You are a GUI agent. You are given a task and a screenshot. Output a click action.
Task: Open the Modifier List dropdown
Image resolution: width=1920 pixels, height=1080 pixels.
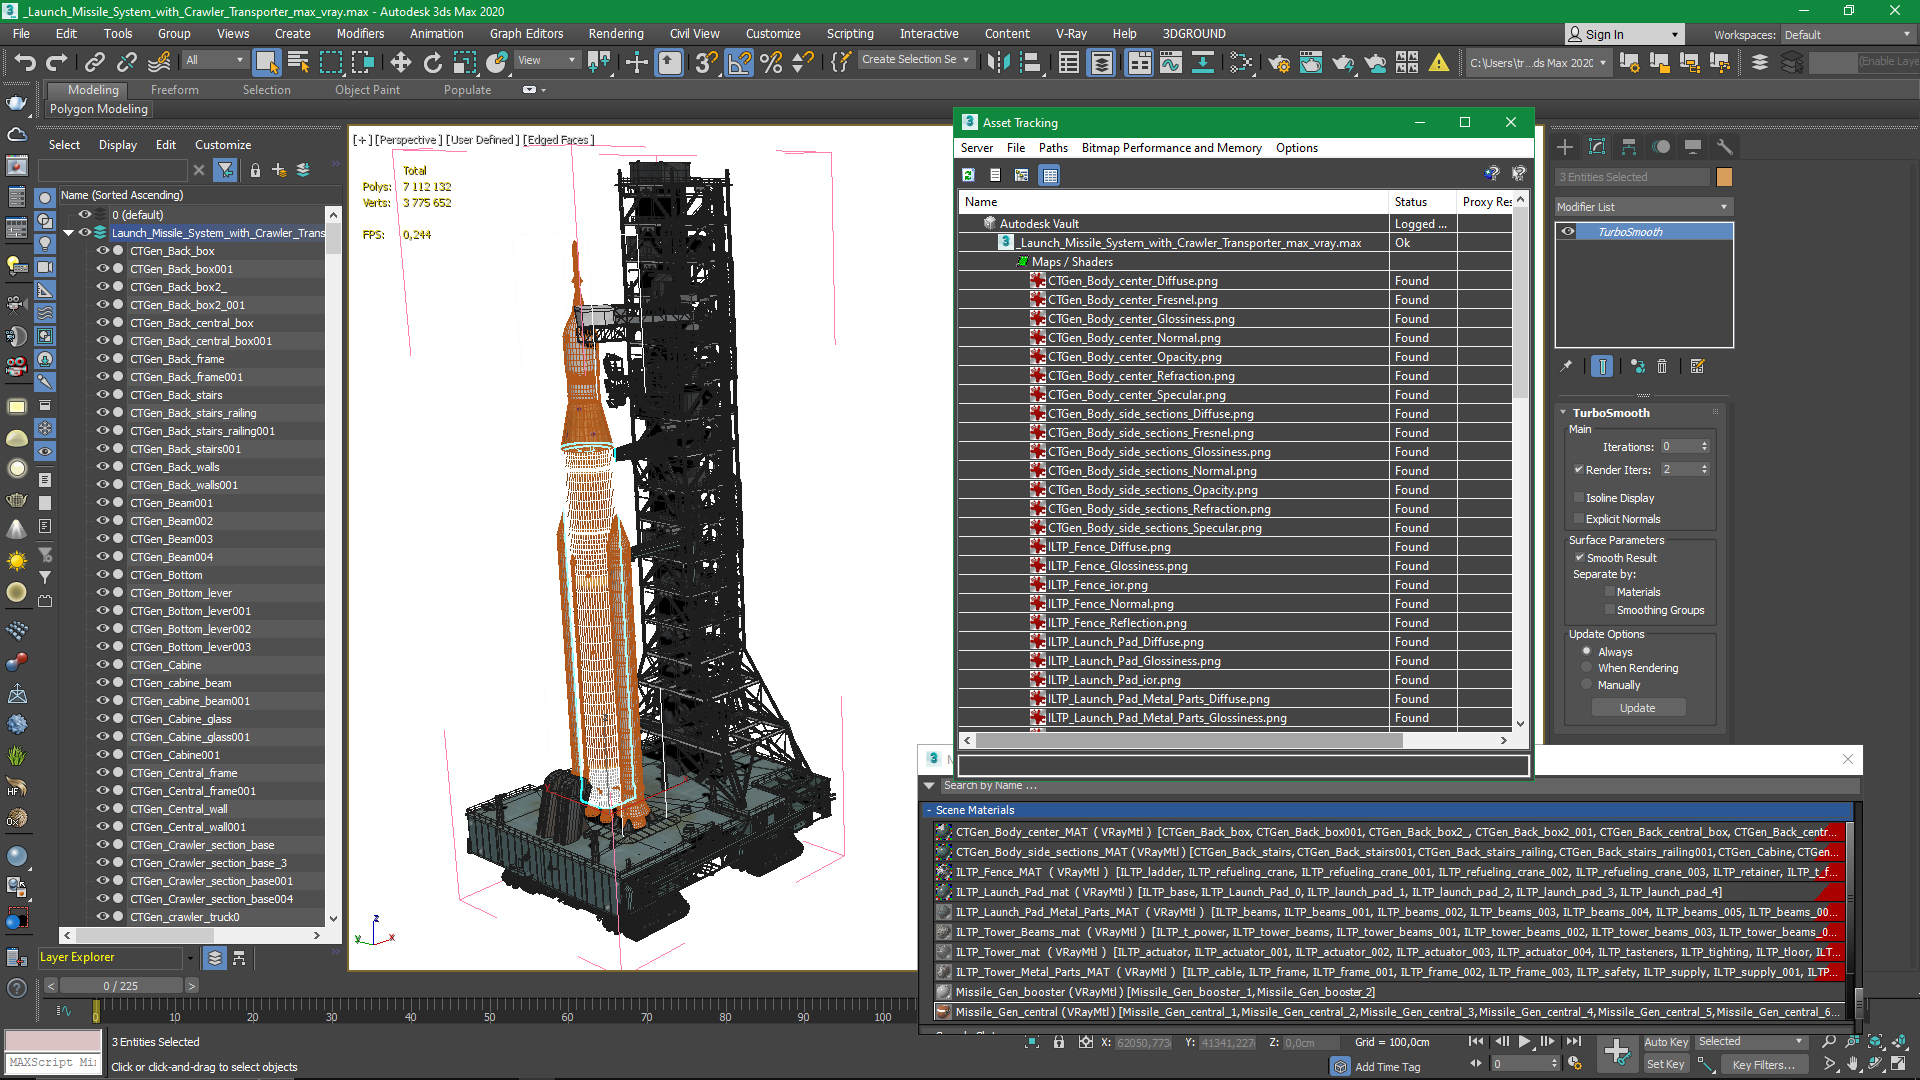(1642, 207)
